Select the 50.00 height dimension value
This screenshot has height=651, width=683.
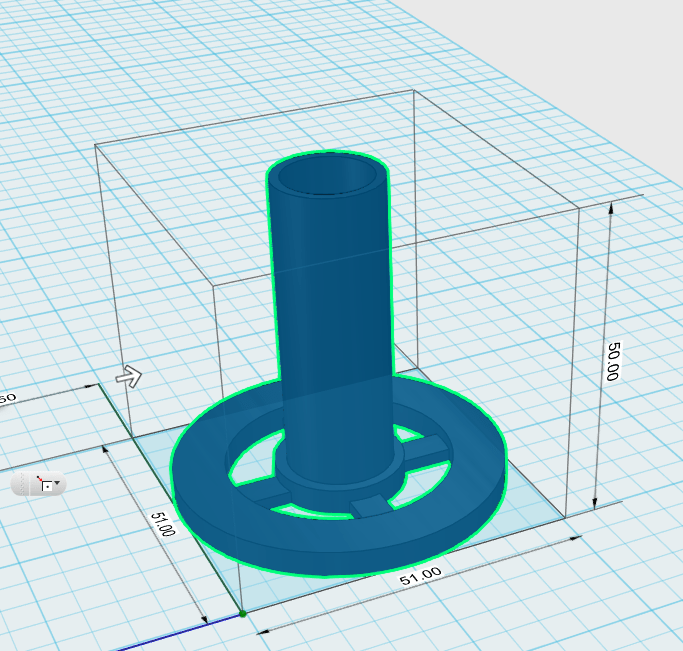613,361
